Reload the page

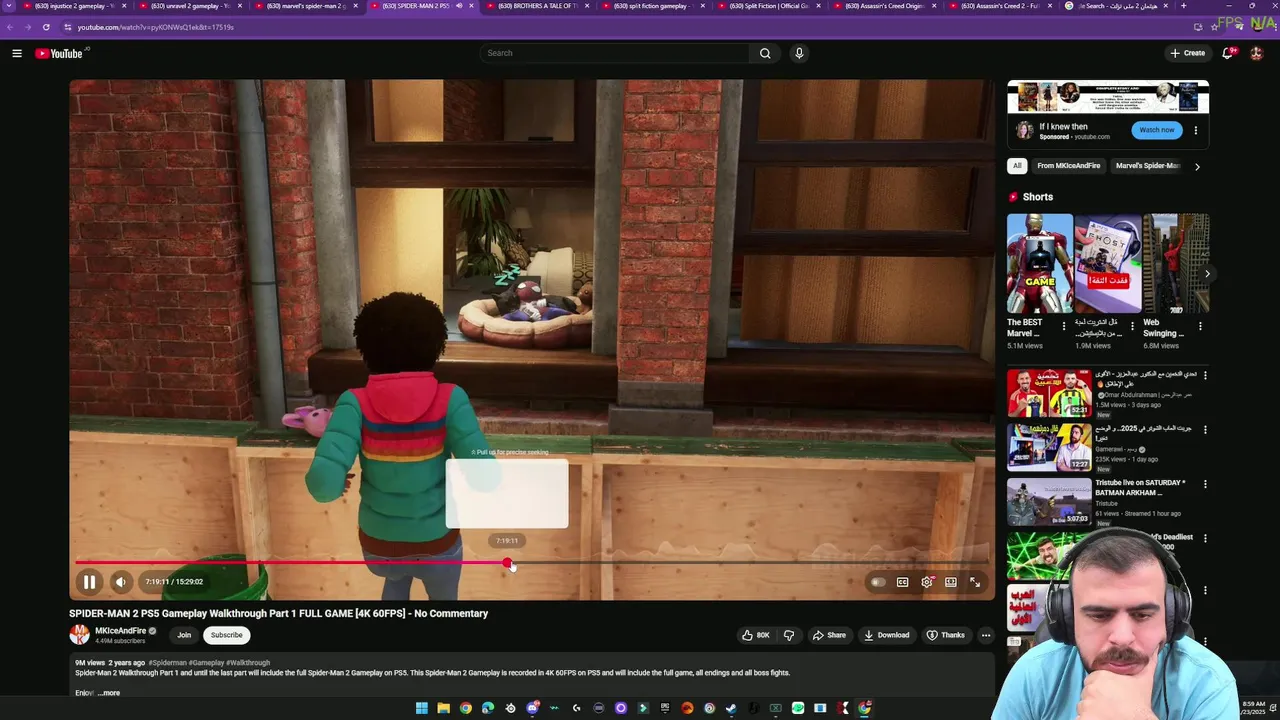[x=46, y=27]
